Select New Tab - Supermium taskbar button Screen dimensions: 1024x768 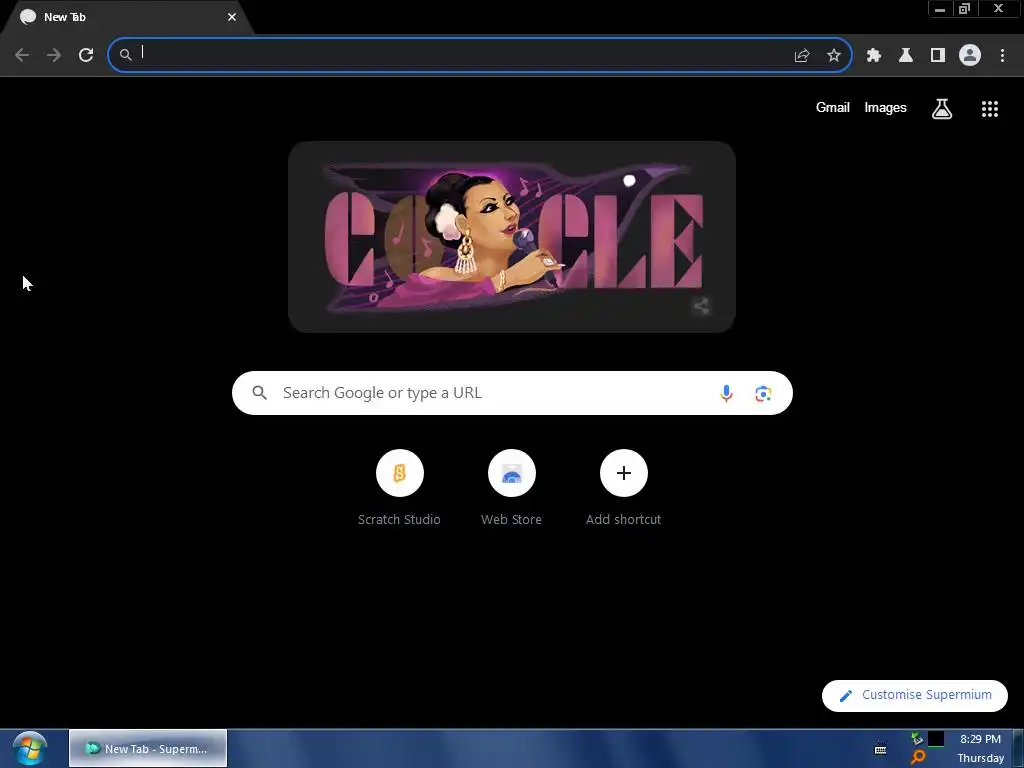[x=148, y=748]
